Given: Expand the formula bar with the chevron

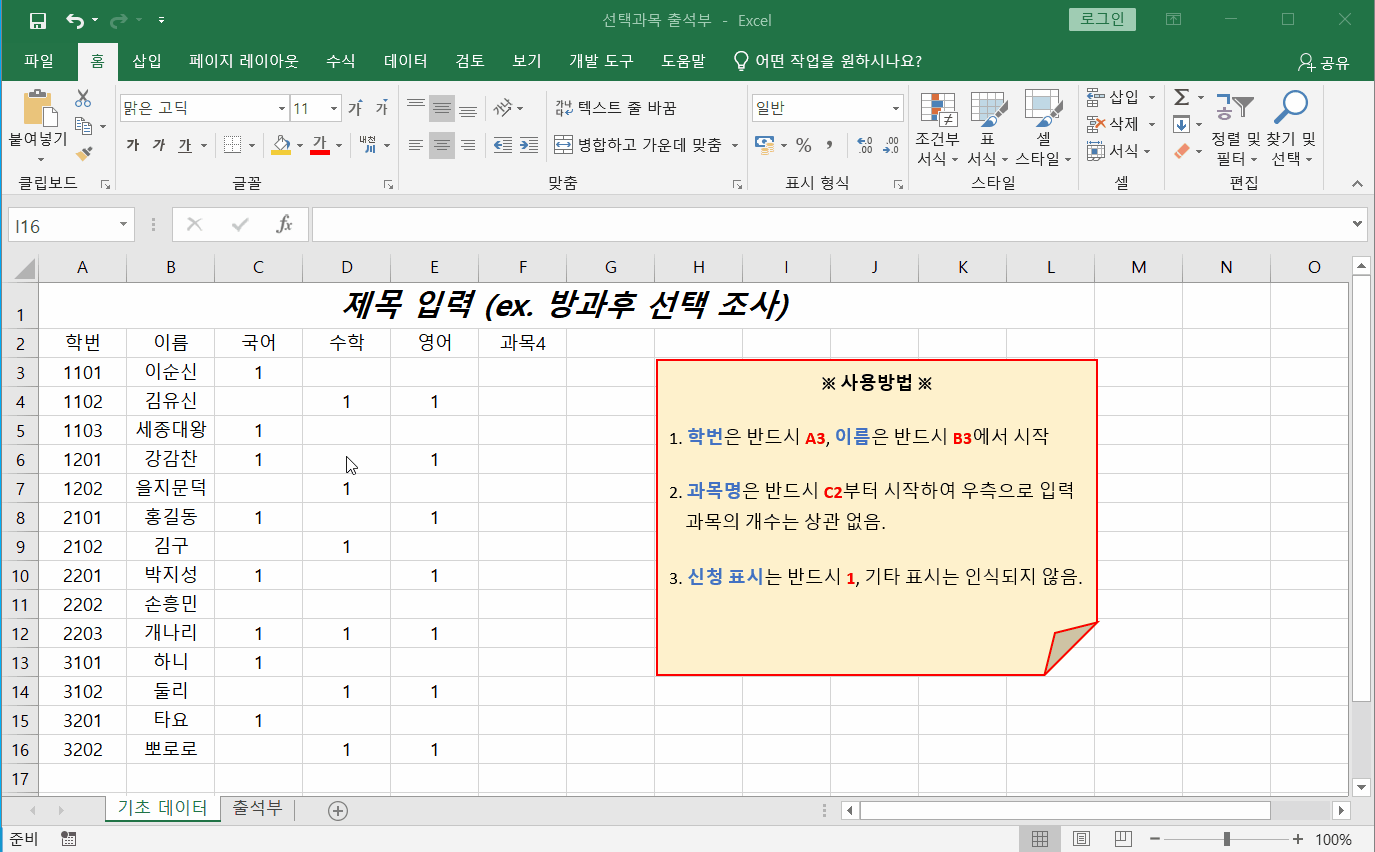Looking at the screenshot, I should pyautogui.click(x=1357, y=224).
